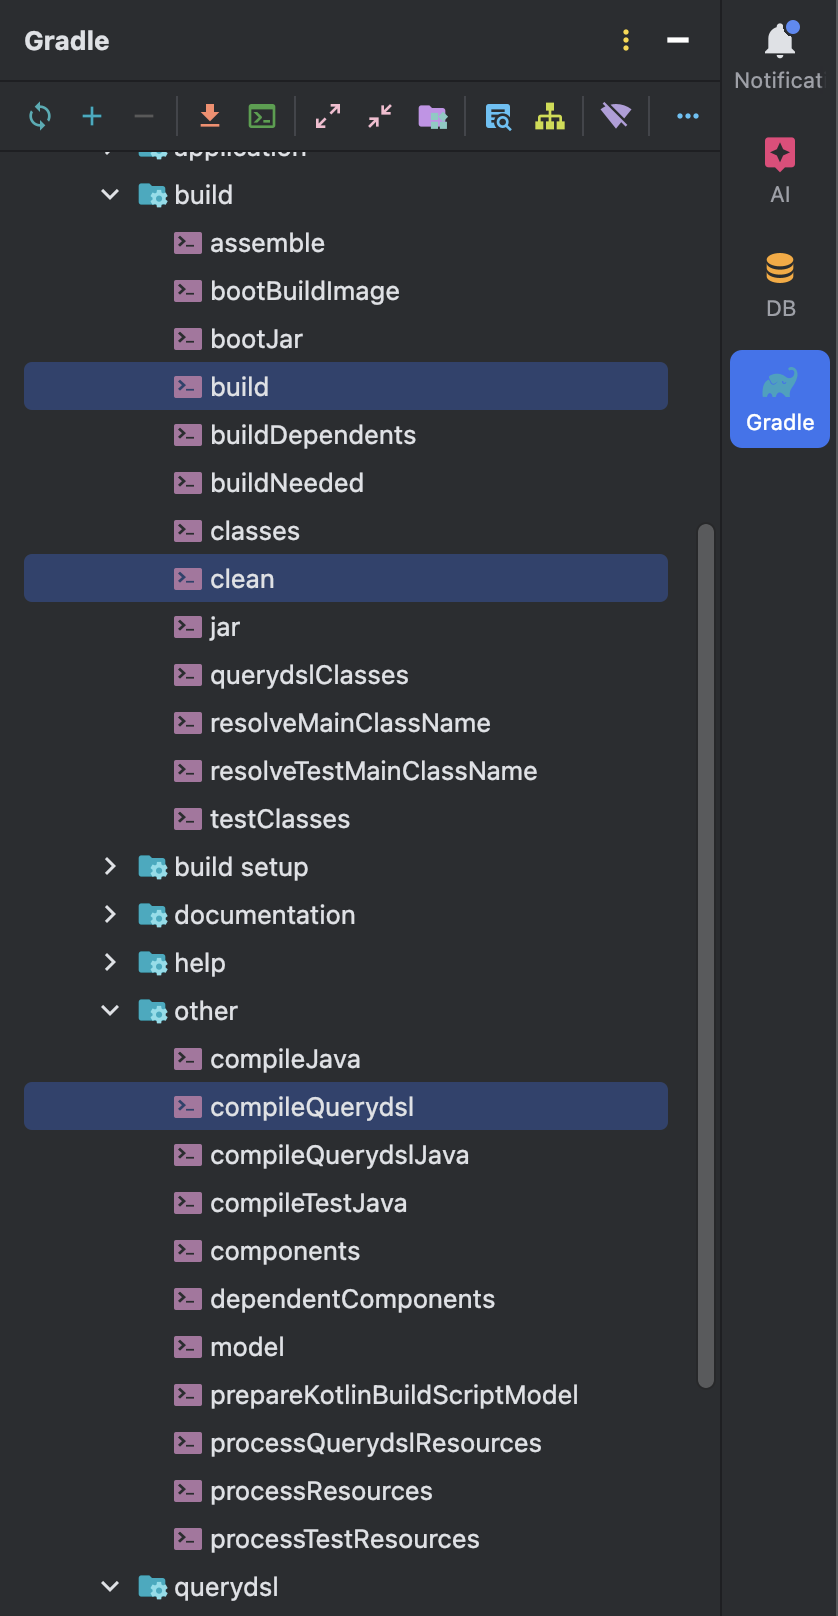
Task: Select the Gradle project folder icon in toolbar
Action: click(x=432, y=116)
